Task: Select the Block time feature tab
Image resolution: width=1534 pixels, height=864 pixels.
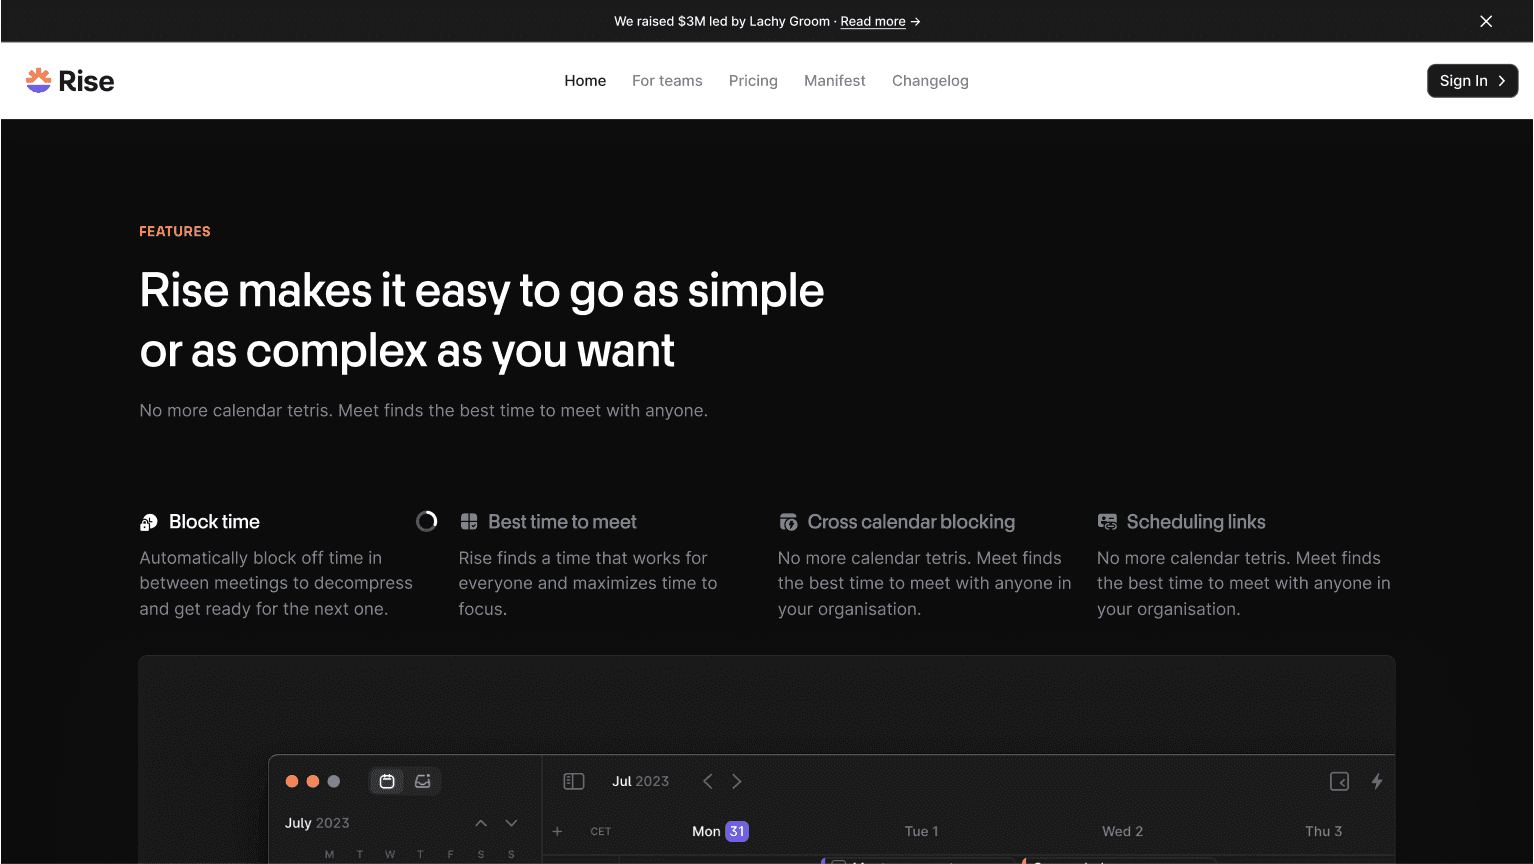Action: pyautogui.click(x=214, y=522)
